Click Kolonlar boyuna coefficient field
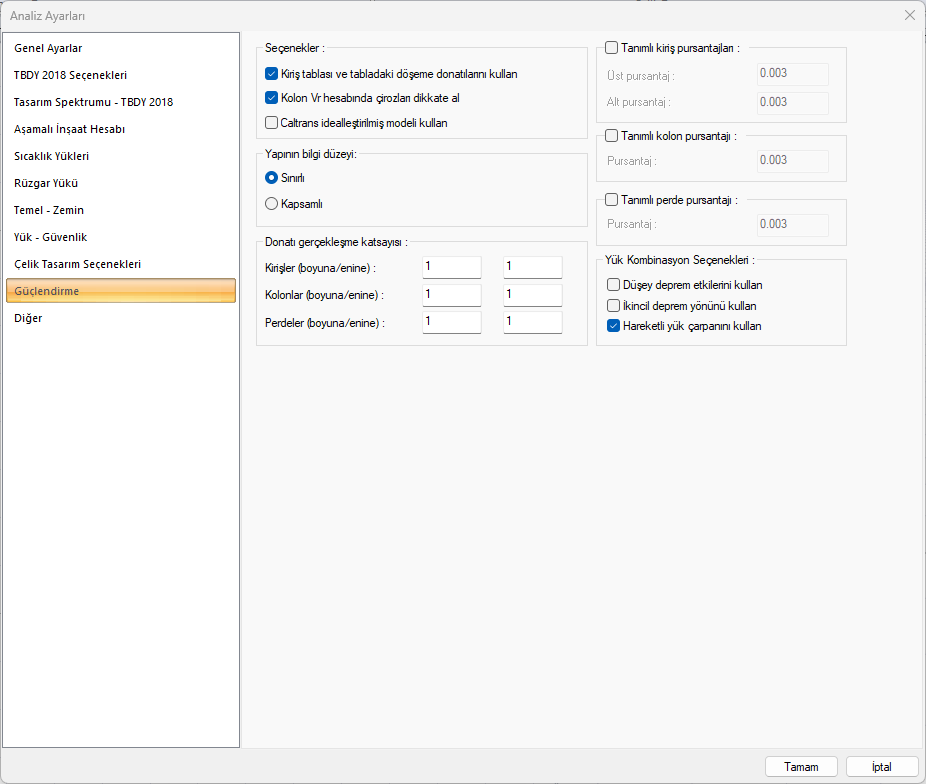 452,295
